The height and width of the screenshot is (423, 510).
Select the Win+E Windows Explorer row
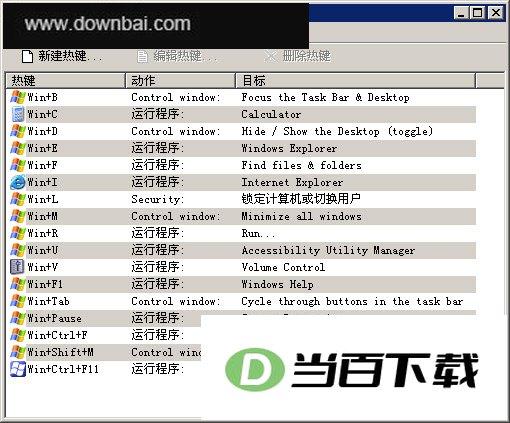tap(243, 148)
